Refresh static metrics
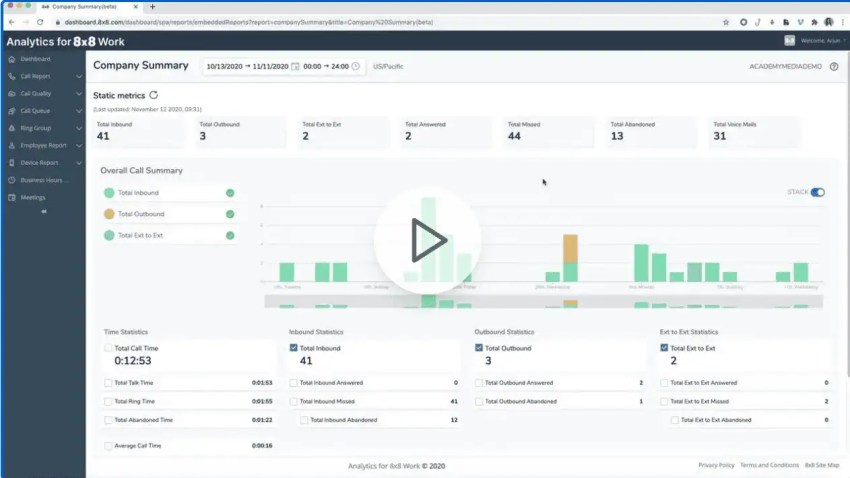This screenshot has width=850, height=478. 154,95
